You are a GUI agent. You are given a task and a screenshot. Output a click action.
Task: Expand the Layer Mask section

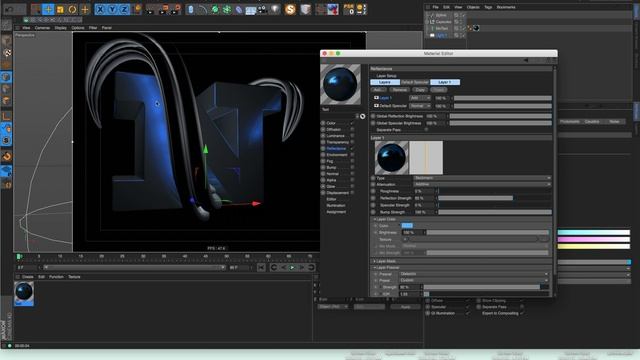click(375, 261)
